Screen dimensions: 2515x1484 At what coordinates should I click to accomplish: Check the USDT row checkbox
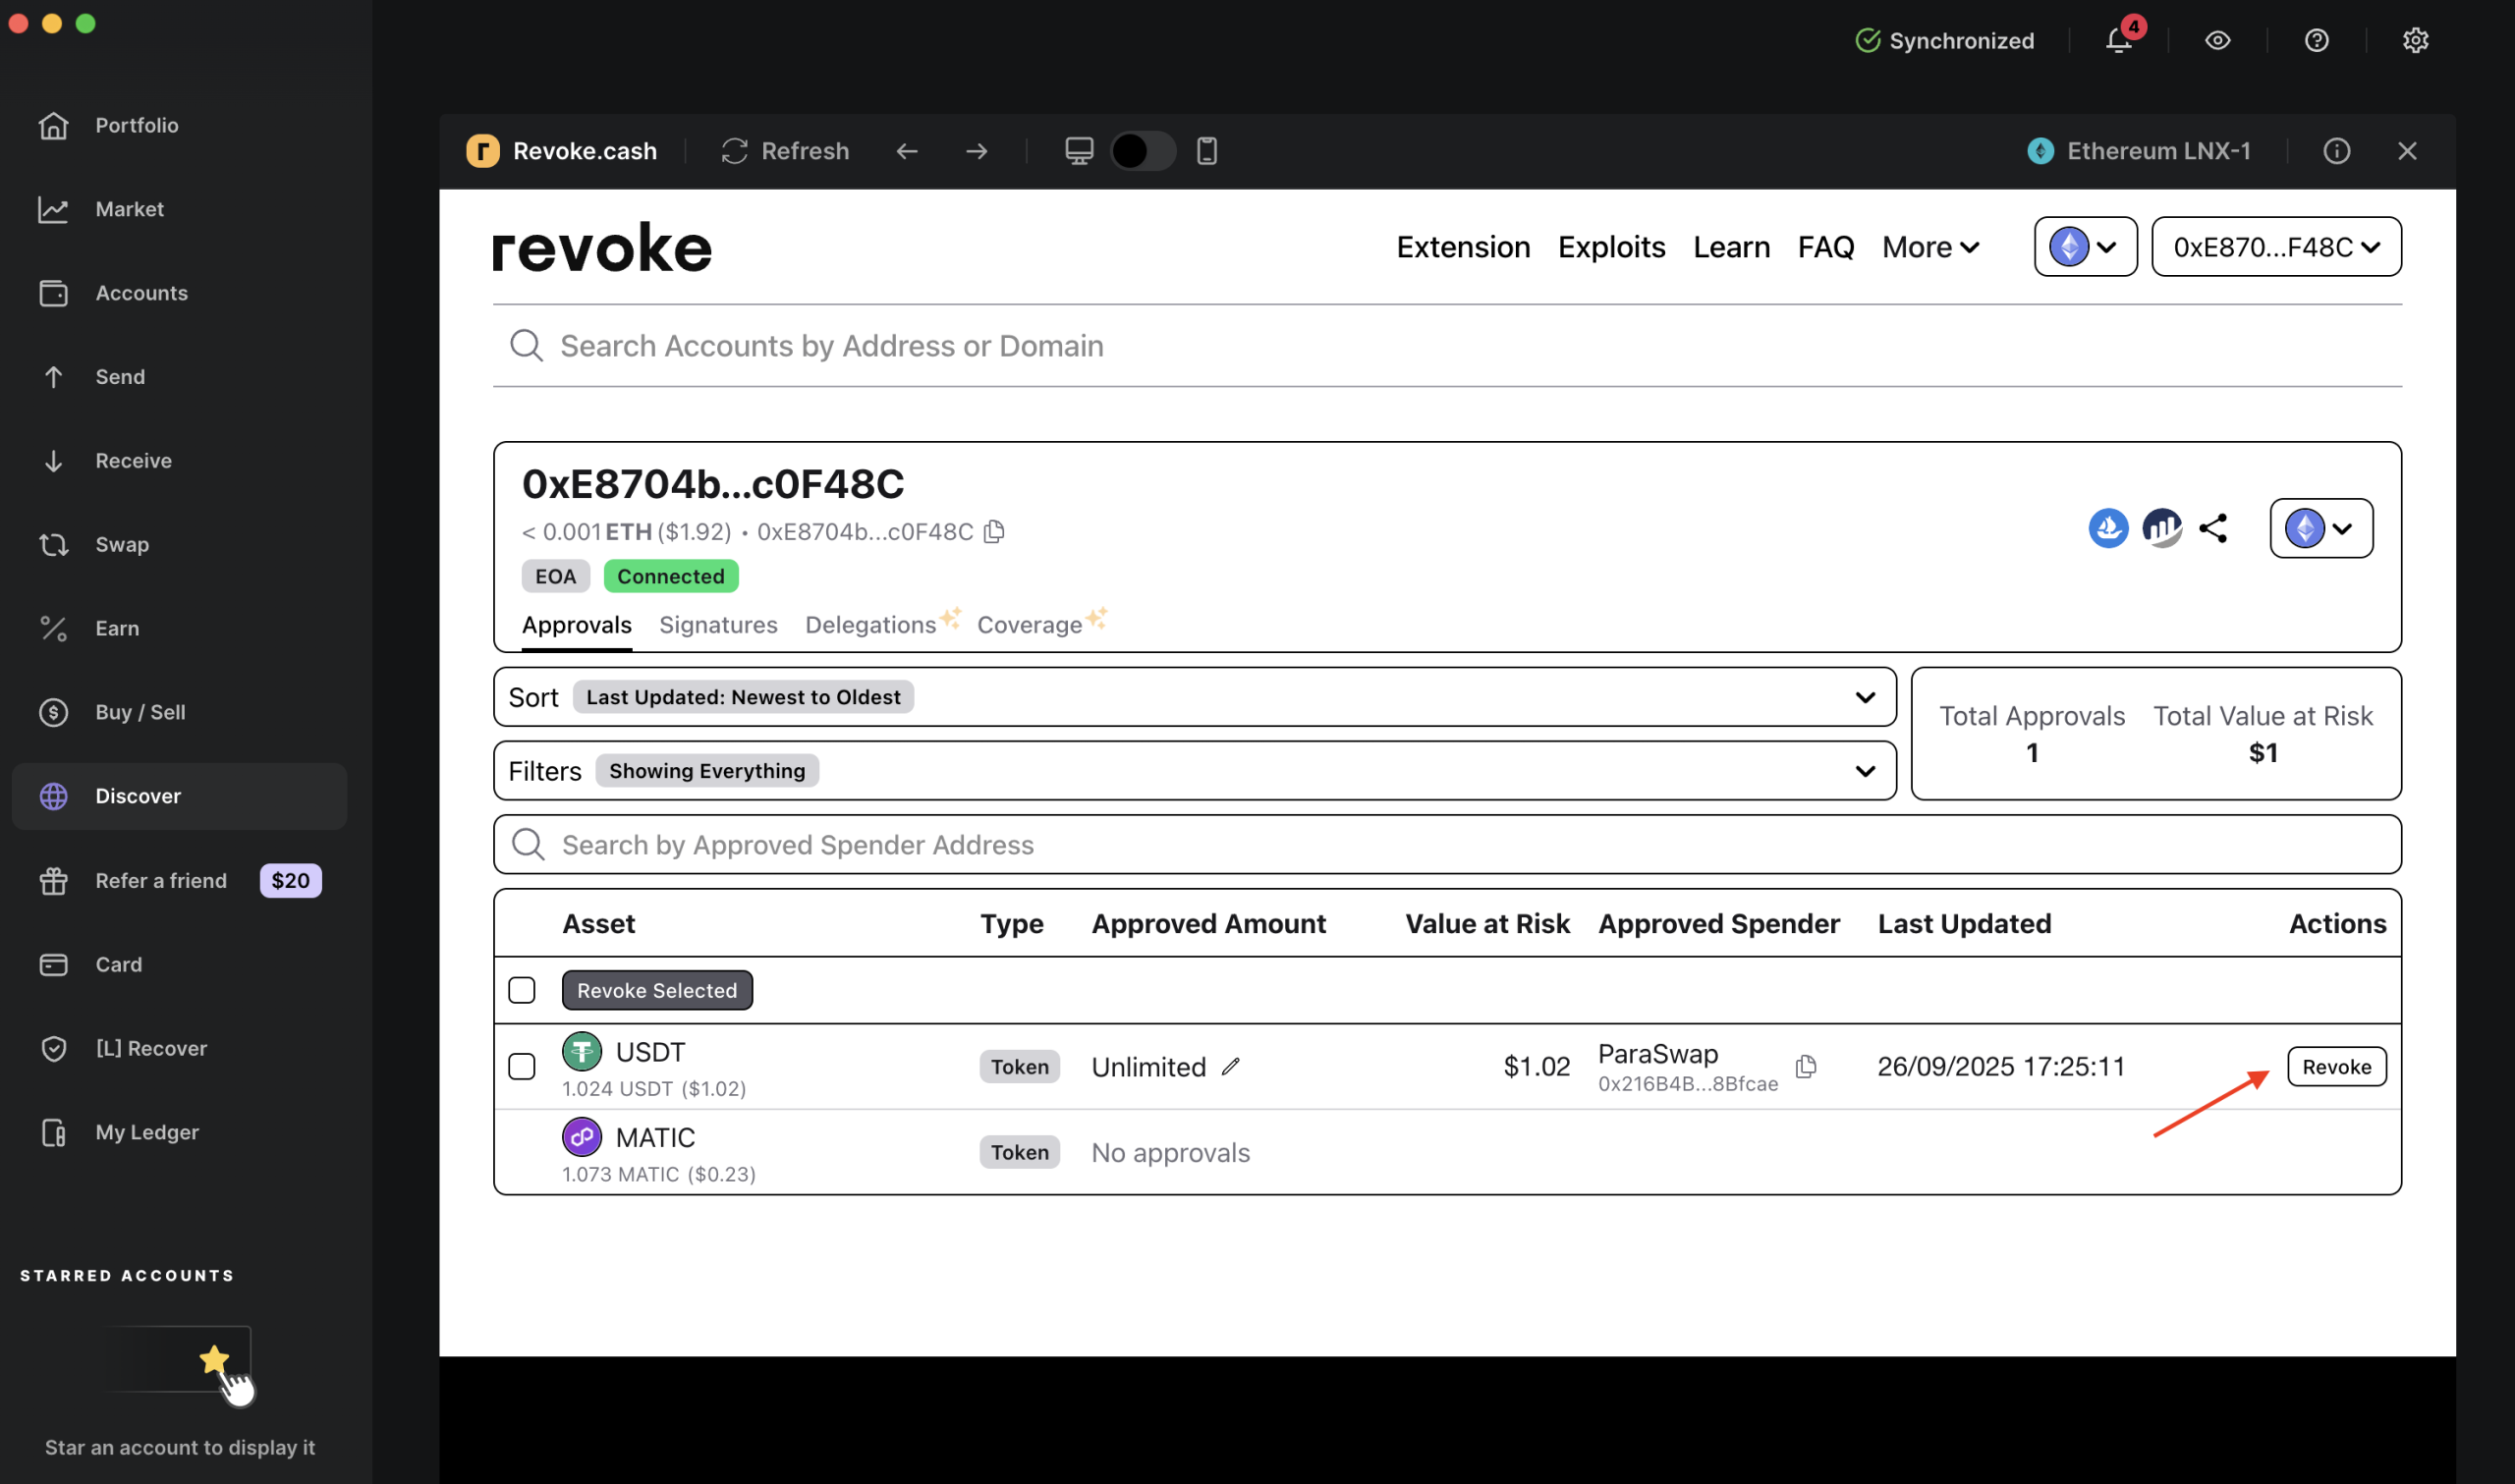point(522,1067)
